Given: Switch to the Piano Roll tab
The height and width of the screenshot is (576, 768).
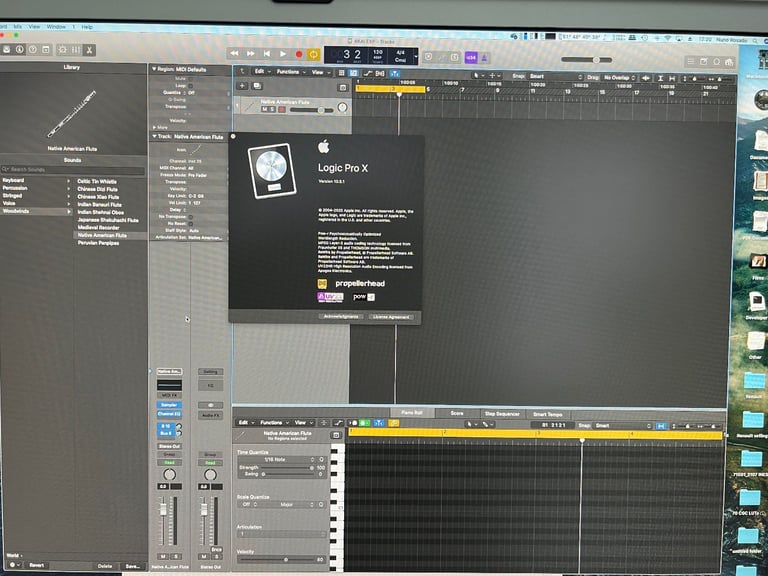Looking at the screenshot, I should 411,412.
